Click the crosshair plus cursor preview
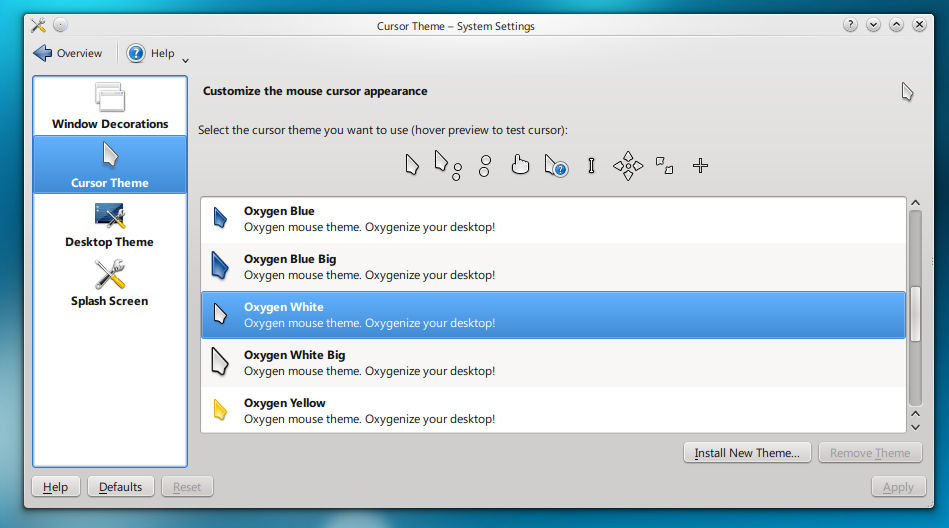 pyautogui.click(x=700, y=165)
